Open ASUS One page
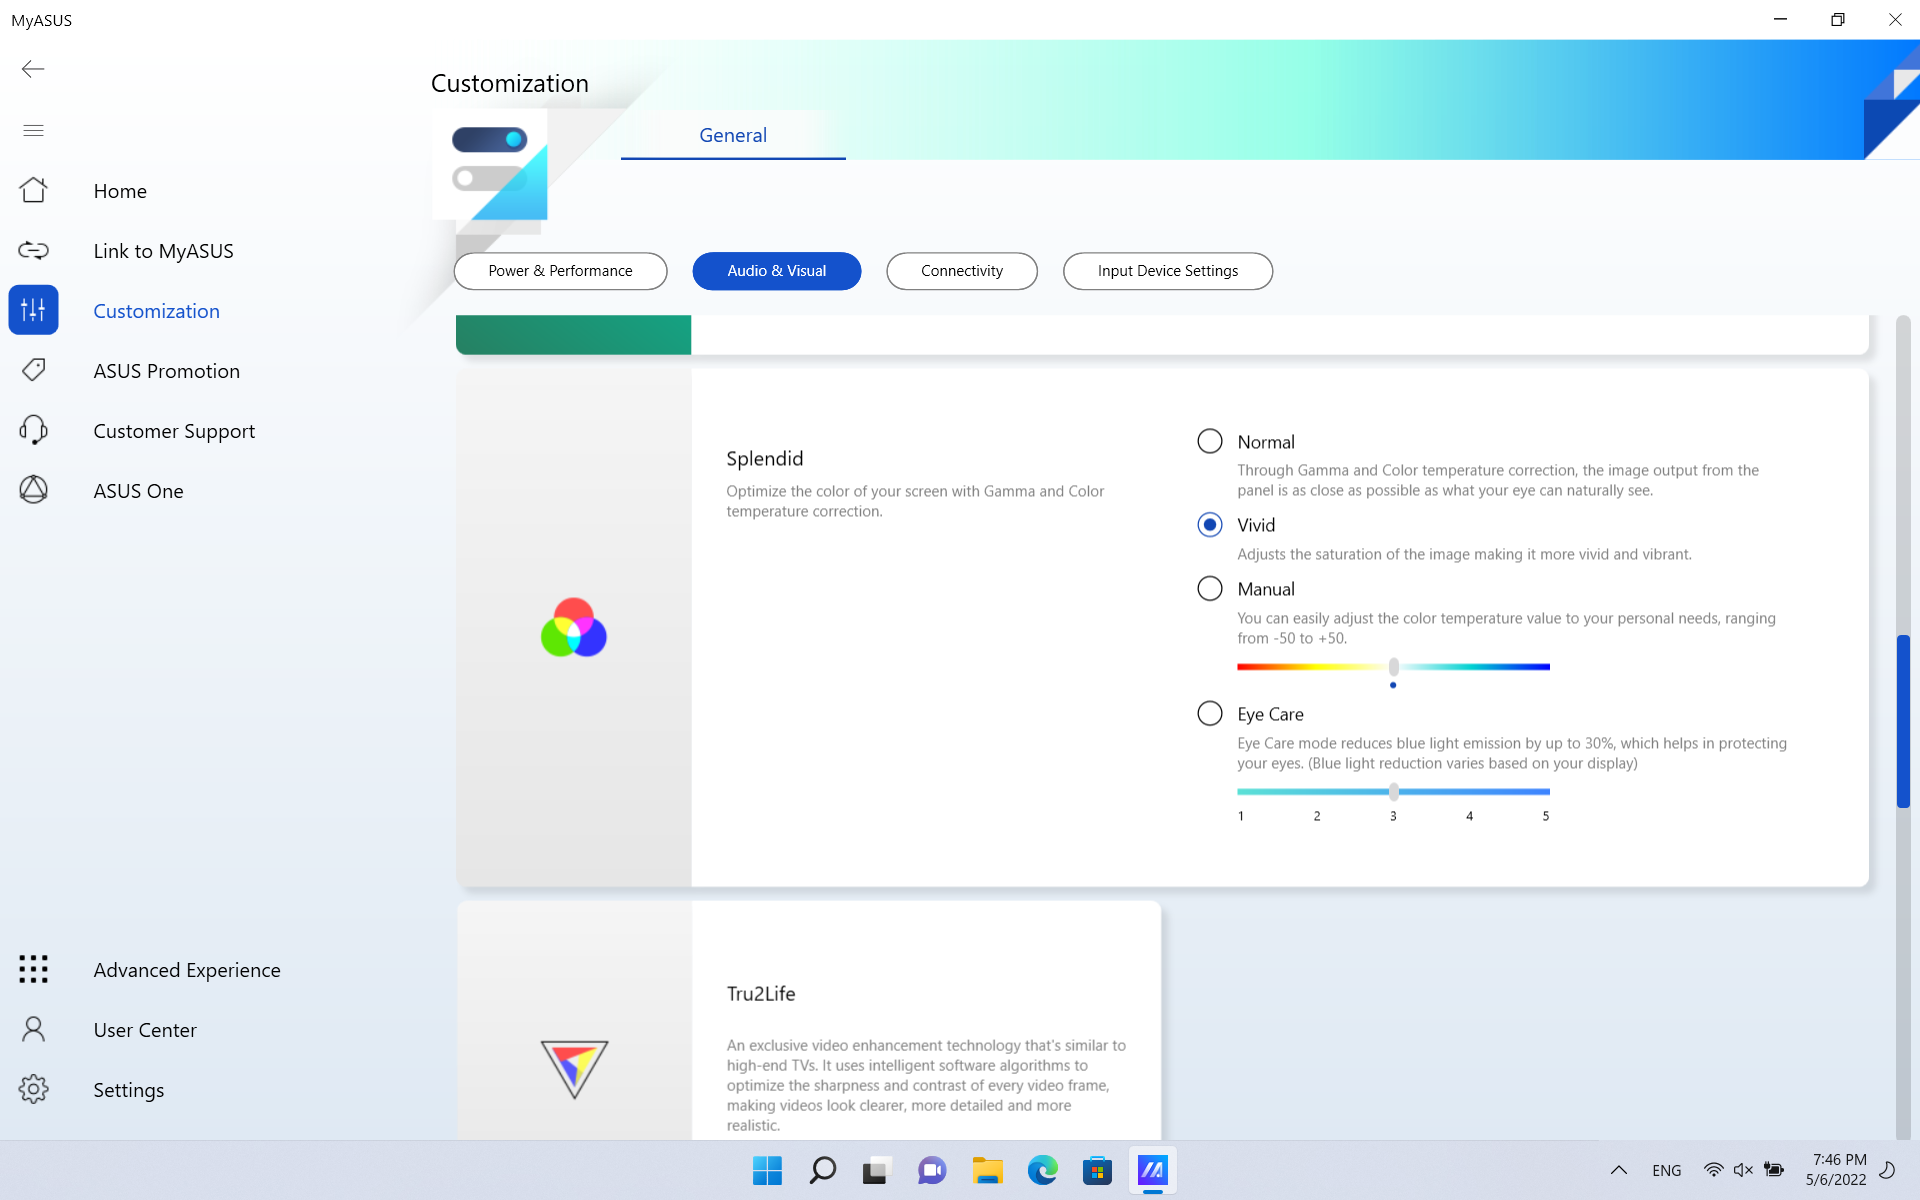The height and width of the screenshot is (1200, 1920). coord(138,491)
